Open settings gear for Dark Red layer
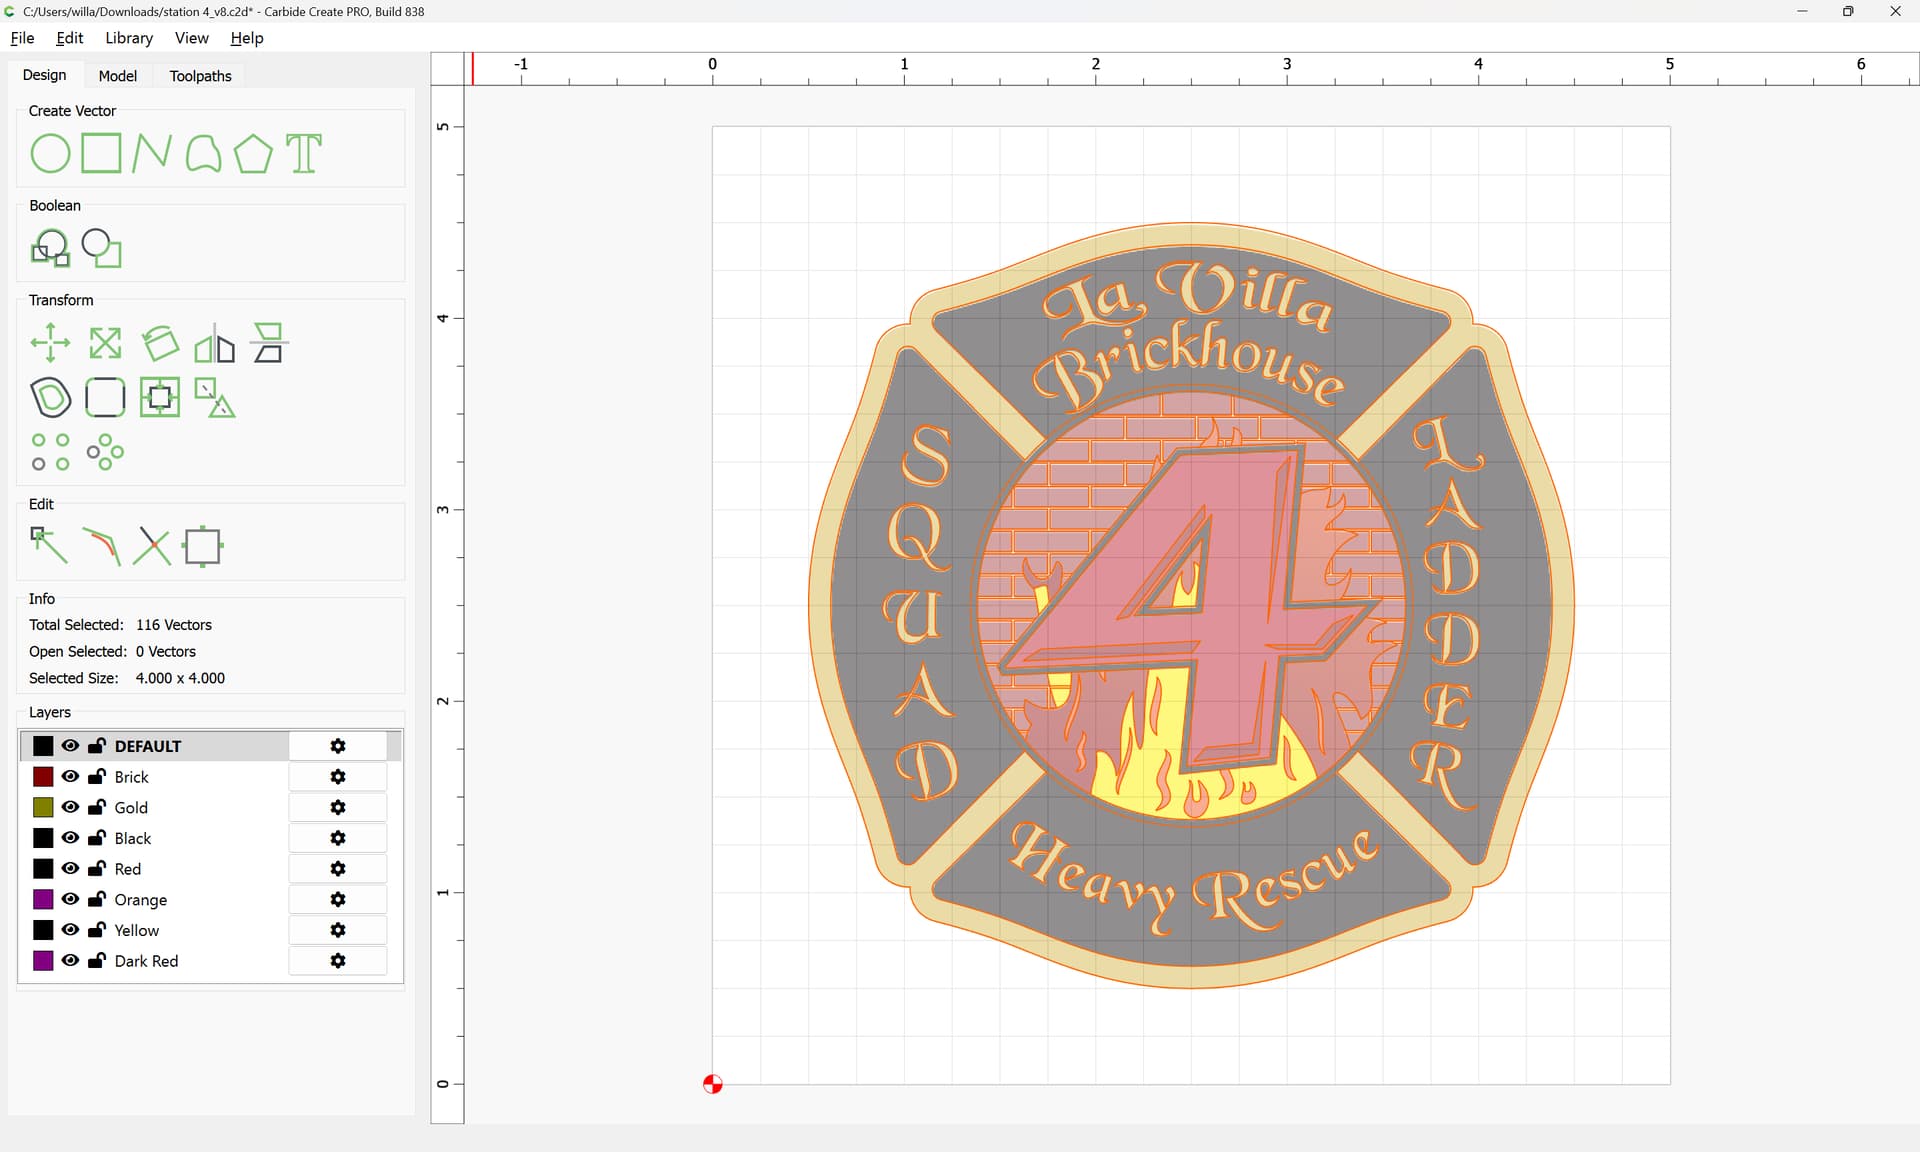 pos(338,961)
